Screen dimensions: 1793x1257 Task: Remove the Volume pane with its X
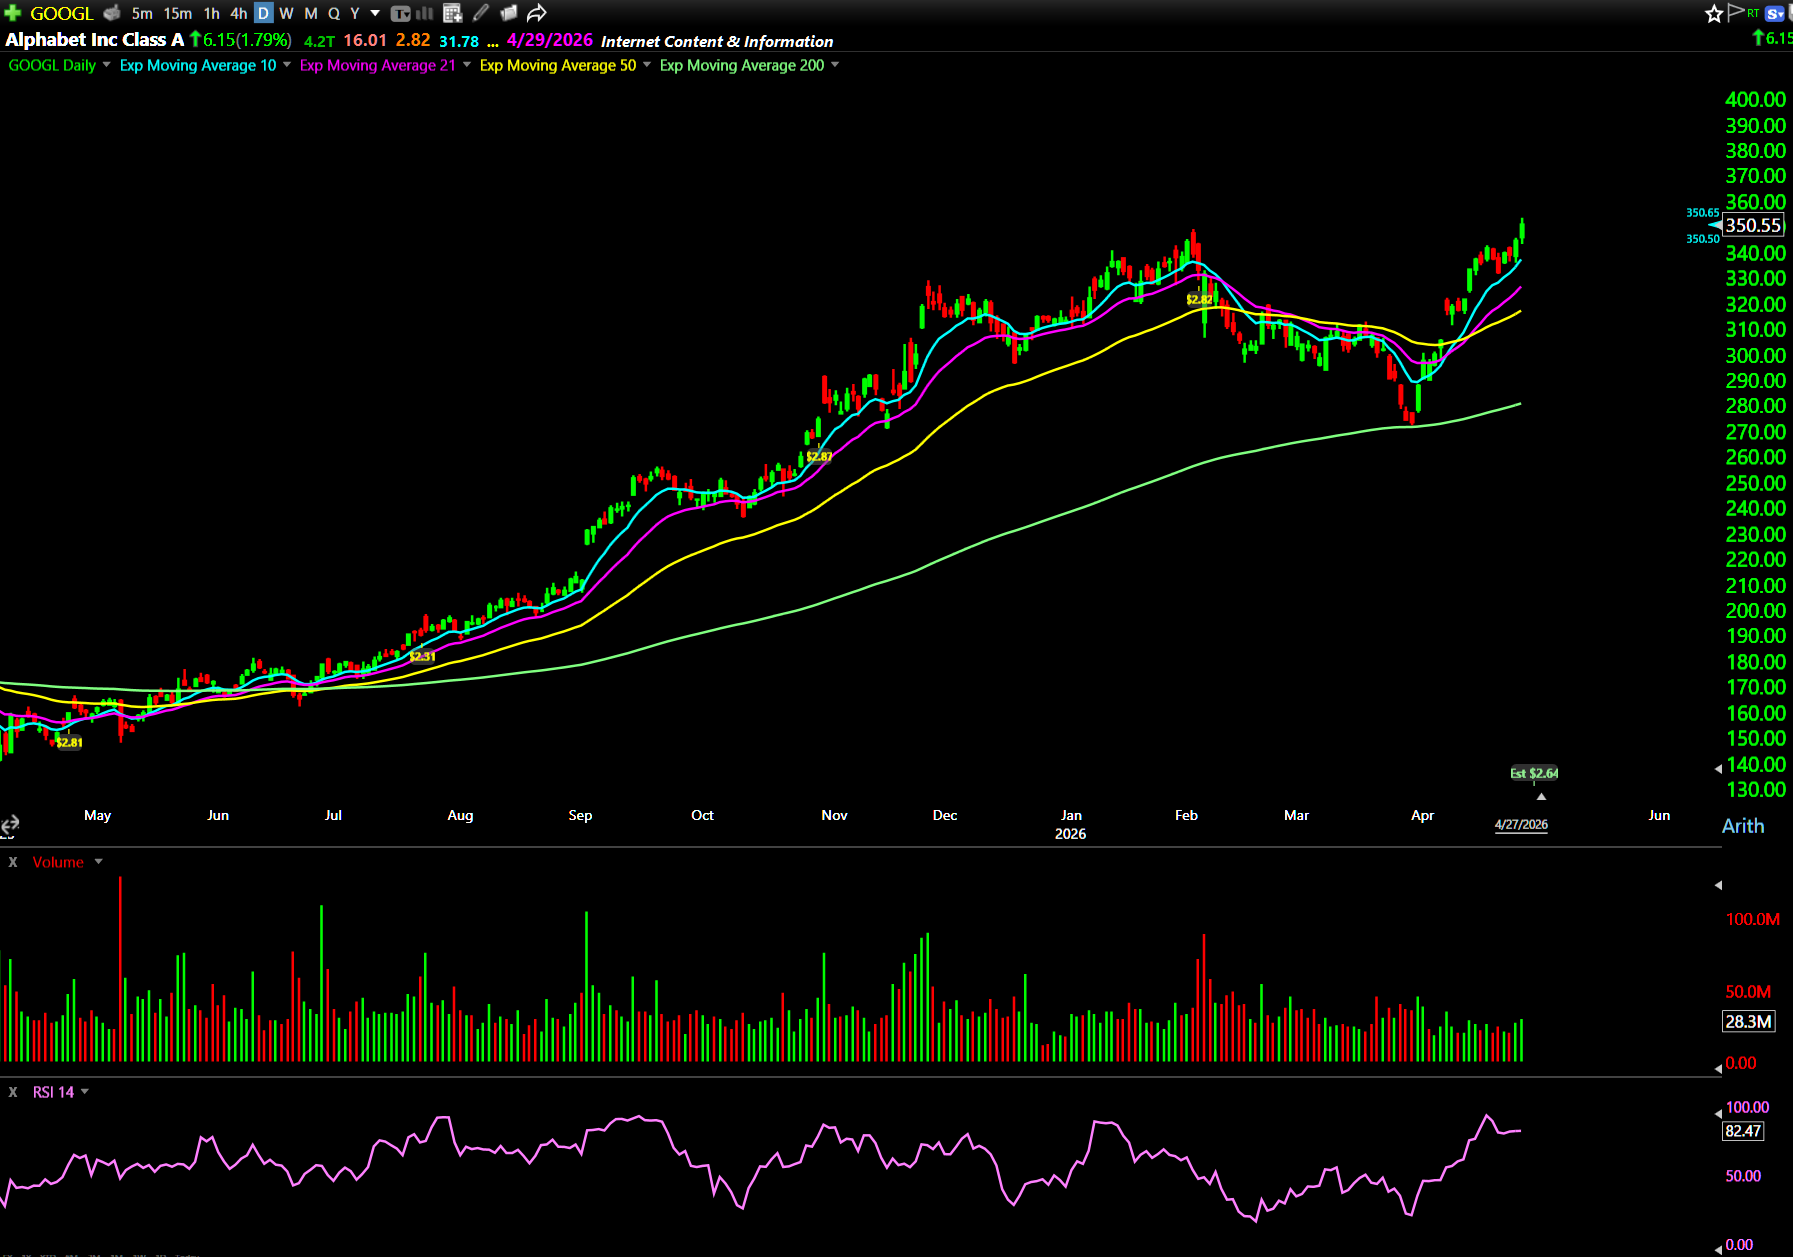tap(13, 862)
